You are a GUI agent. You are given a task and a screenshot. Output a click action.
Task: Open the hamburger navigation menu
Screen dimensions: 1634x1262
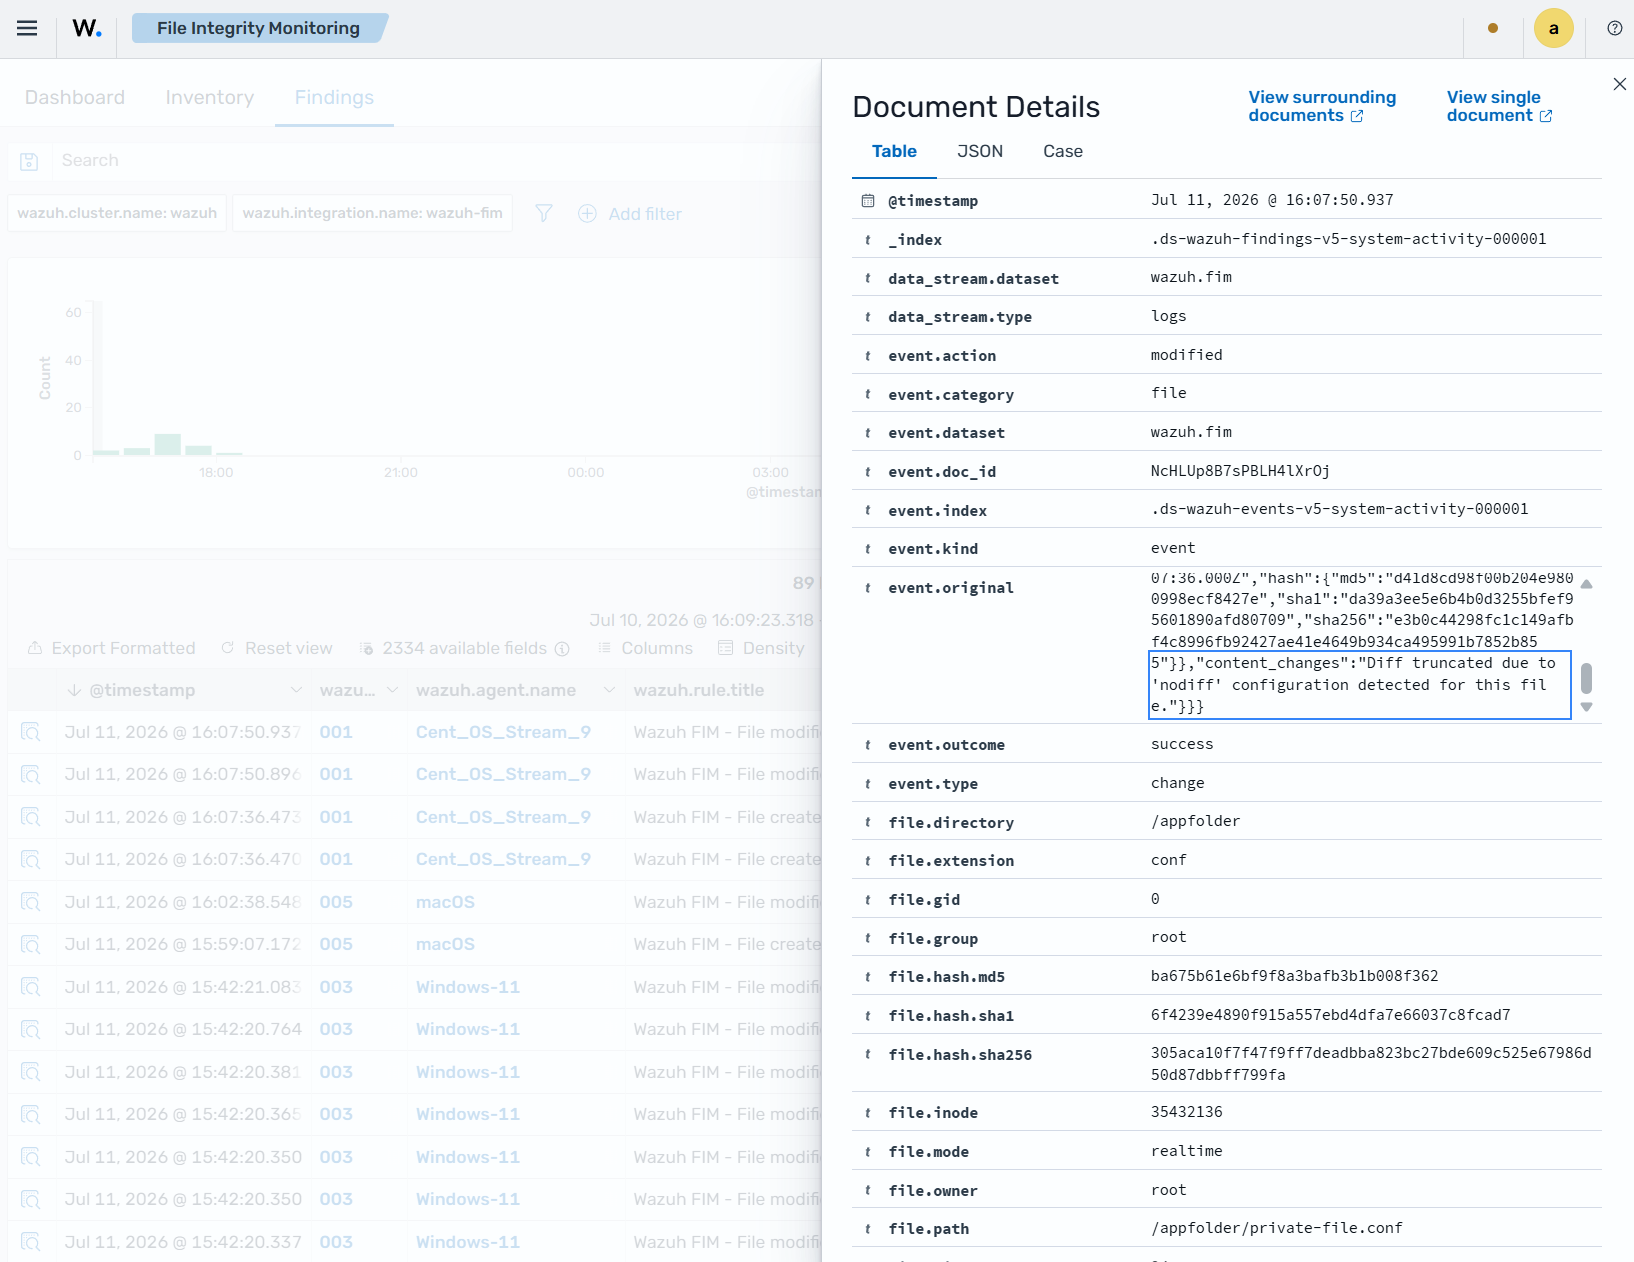tap(27, 28)
